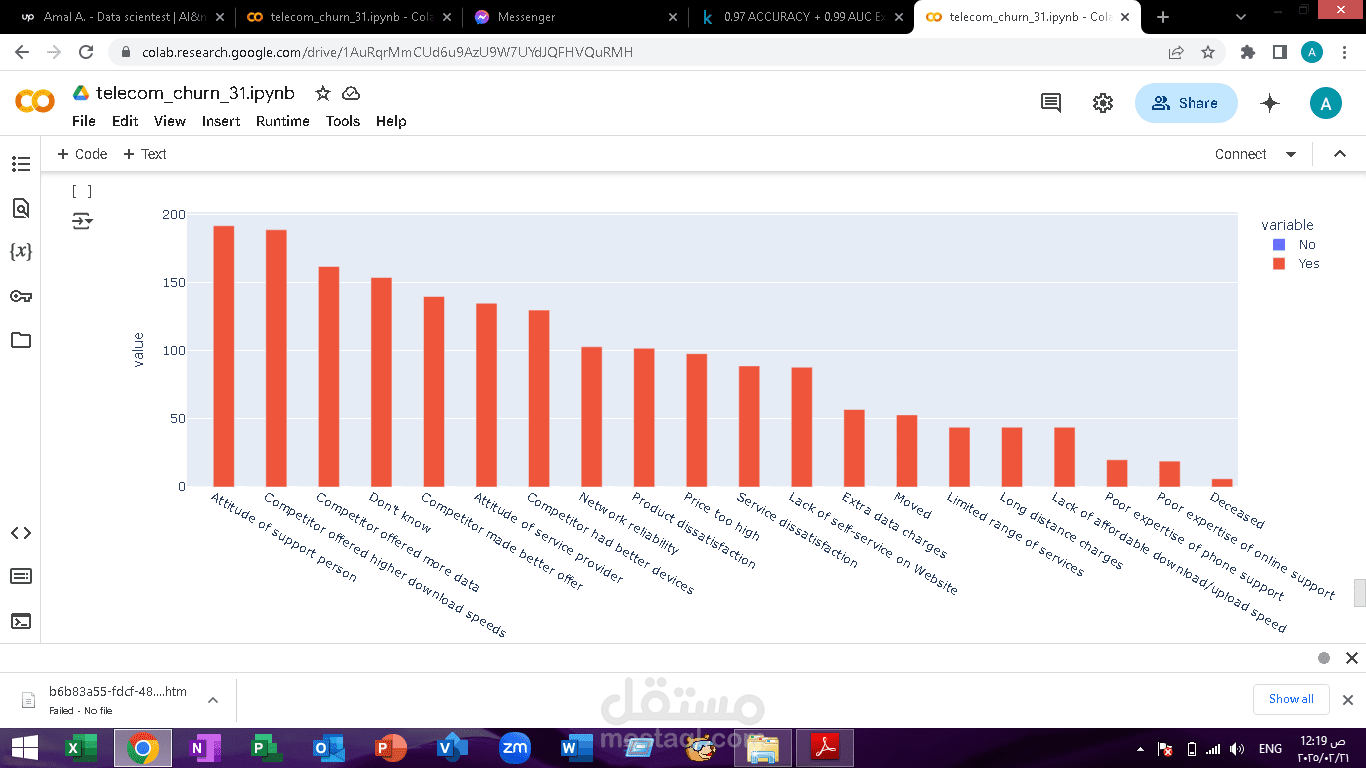The width and height of the screenshot is (1366, 768).
Task: Open the Chrome menu with three dots
Action: [x=1344, y=52]
